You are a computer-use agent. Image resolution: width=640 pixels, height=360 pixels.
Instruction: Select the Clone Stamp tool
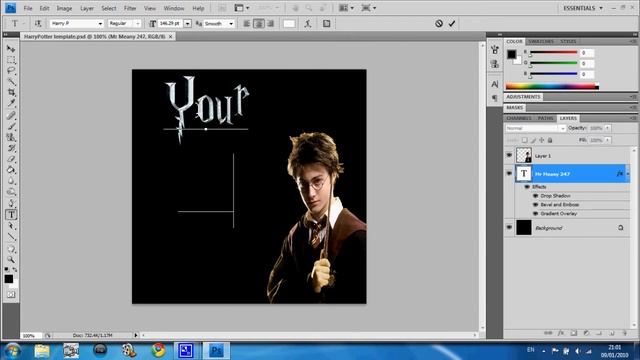11,138
